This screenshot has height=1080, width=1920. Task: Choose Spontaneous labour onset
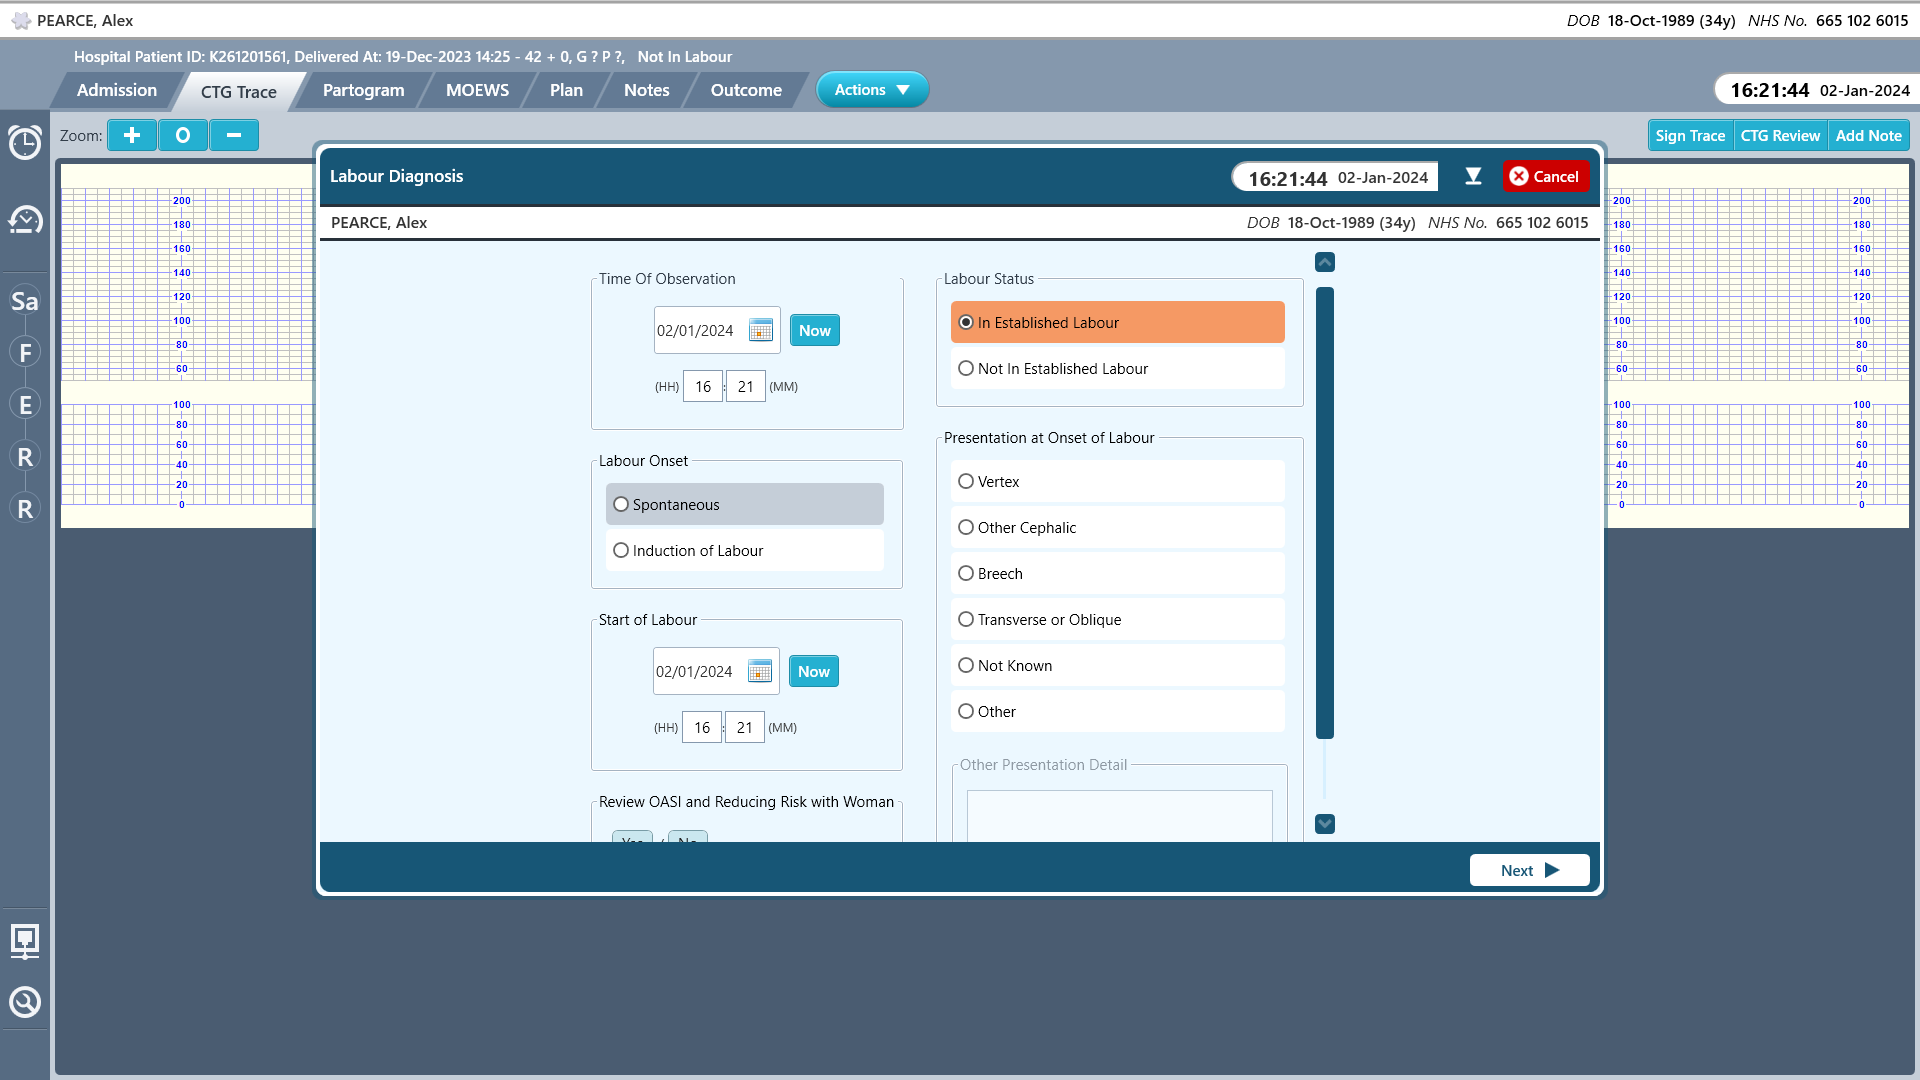coord(744,505)
